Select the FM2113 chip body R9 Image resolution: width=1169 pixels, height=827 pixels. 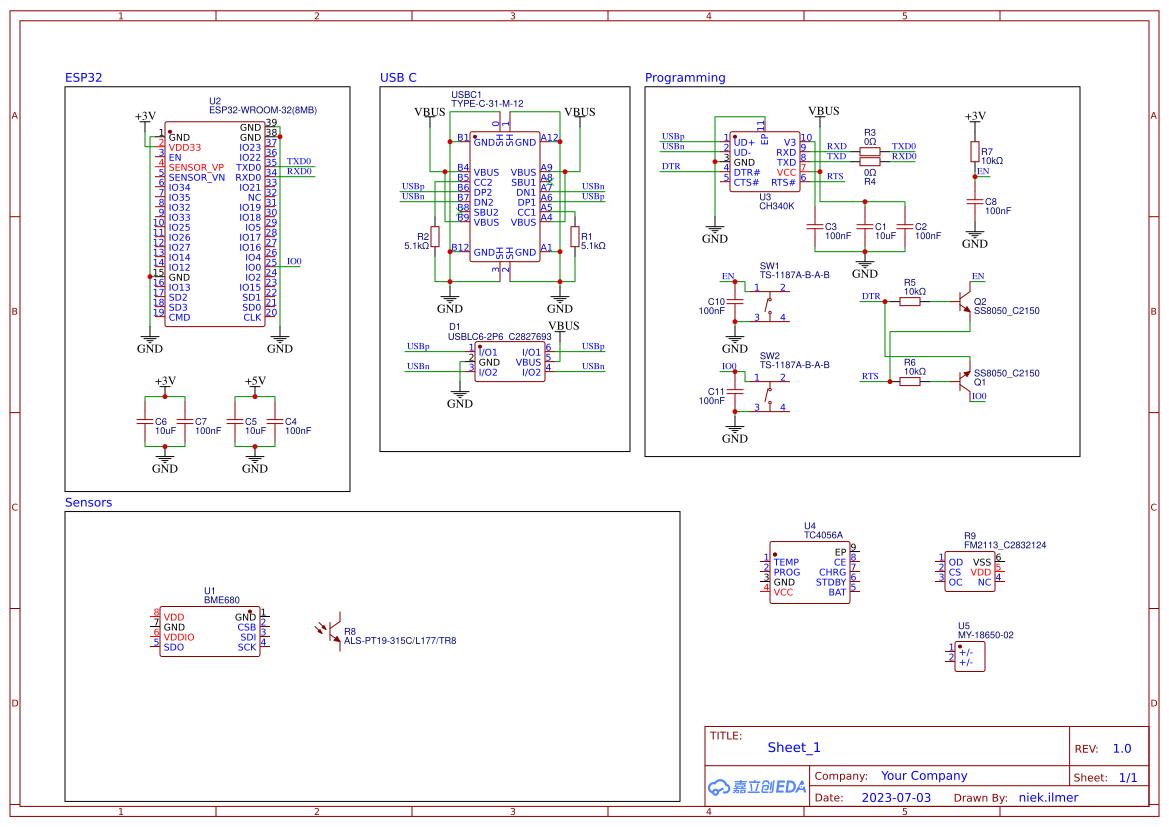pyautogui.click(x=969, y=572)
